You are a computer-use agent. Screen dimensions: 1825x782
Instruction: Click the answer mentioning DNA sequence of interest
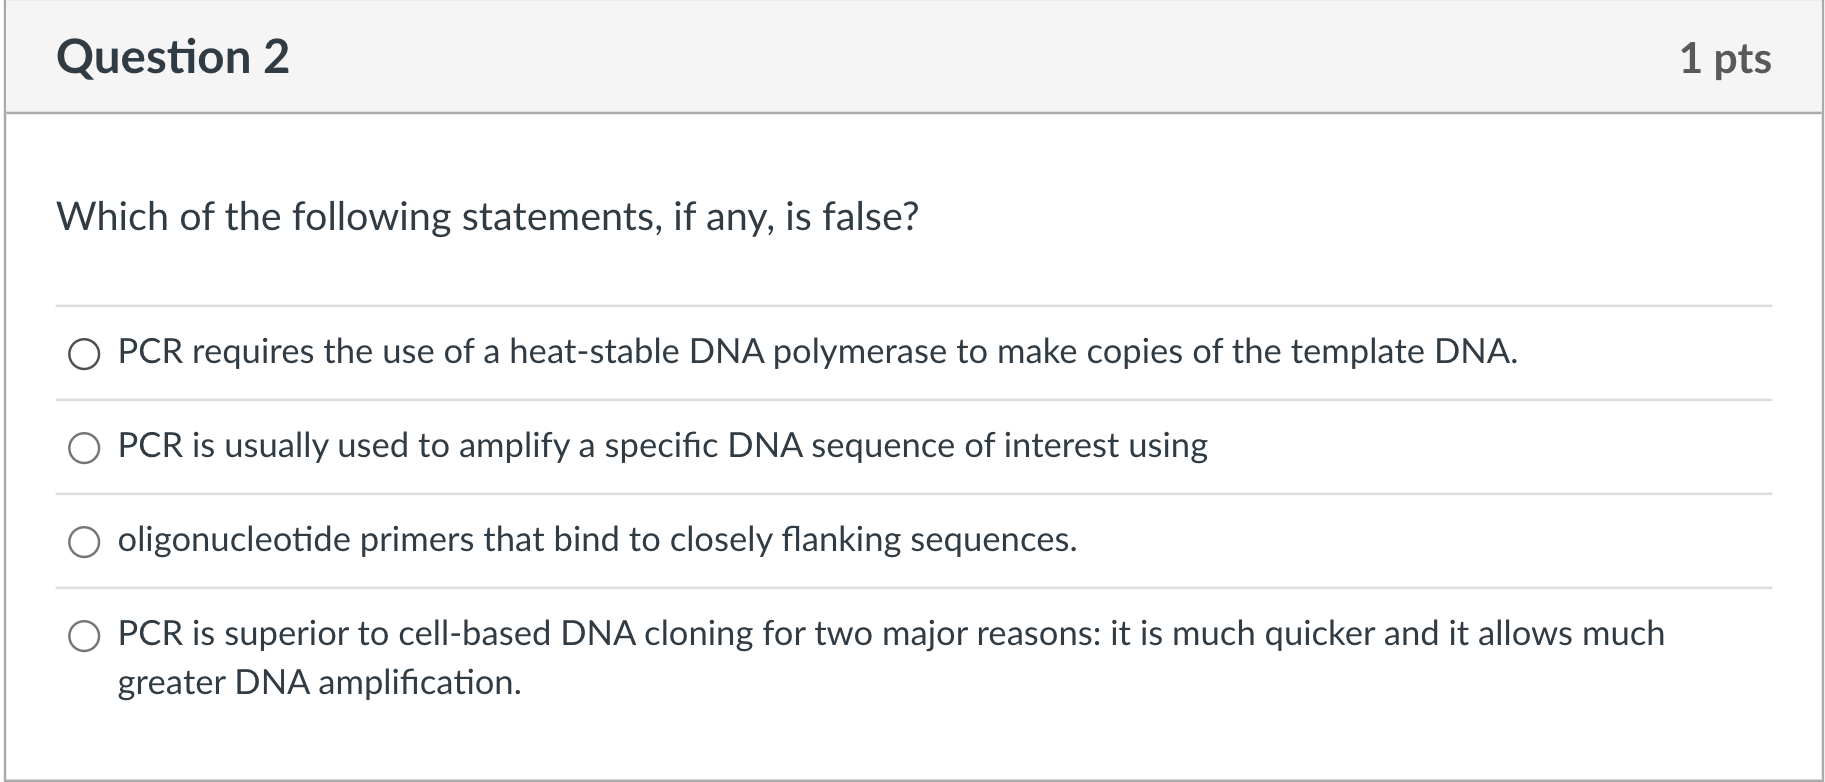click(x=662, y=446)
